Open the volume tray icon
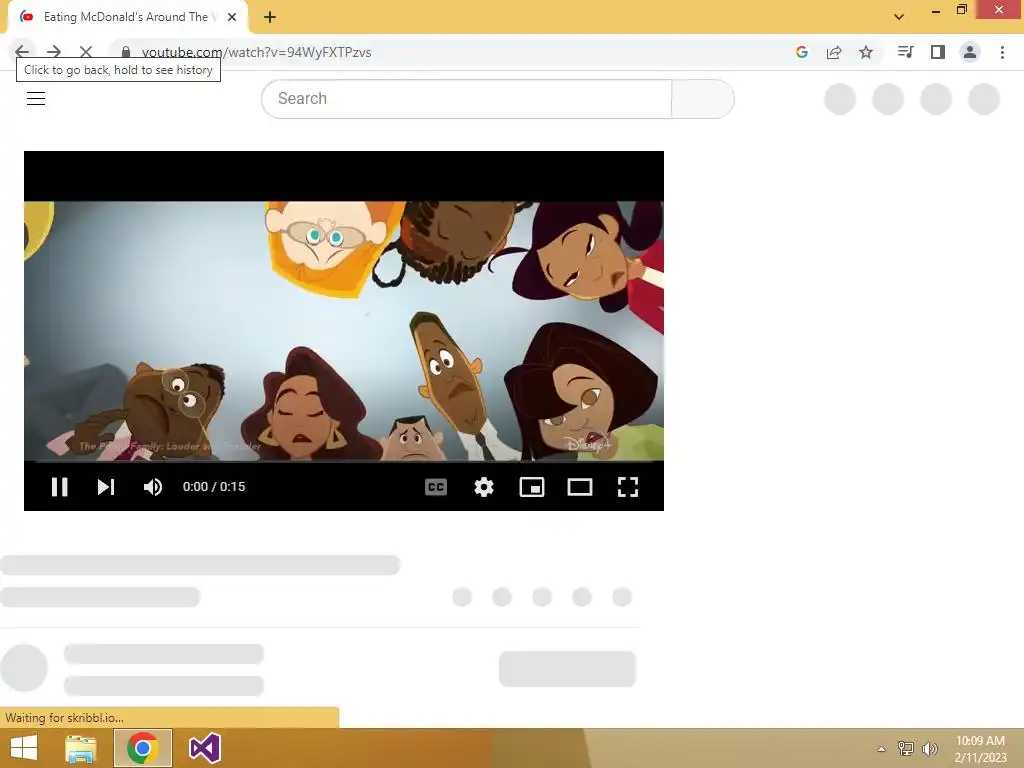 tap(930, 748)
